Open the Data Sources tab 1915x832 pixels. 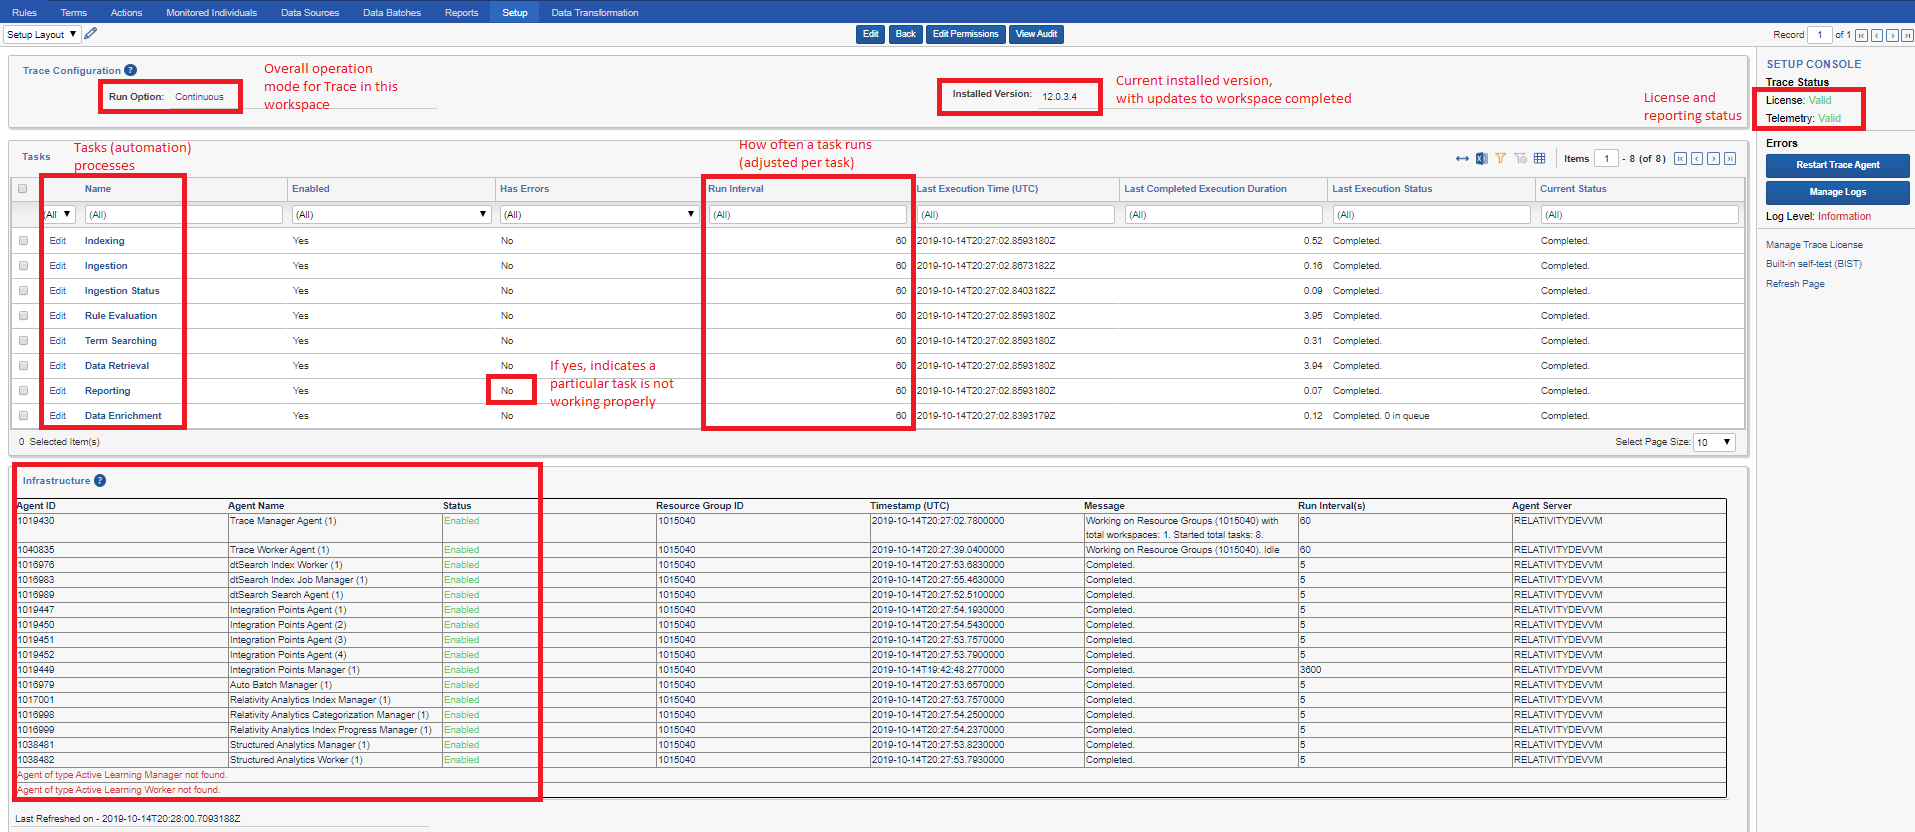coord(310,12)
